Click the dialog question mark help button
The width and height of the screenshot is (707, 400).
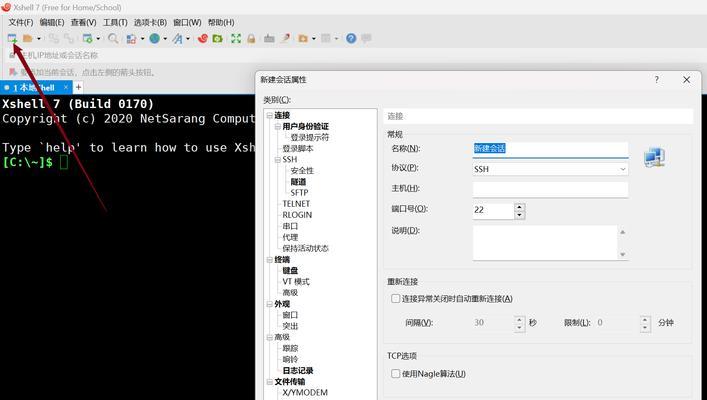pos(656,79)
